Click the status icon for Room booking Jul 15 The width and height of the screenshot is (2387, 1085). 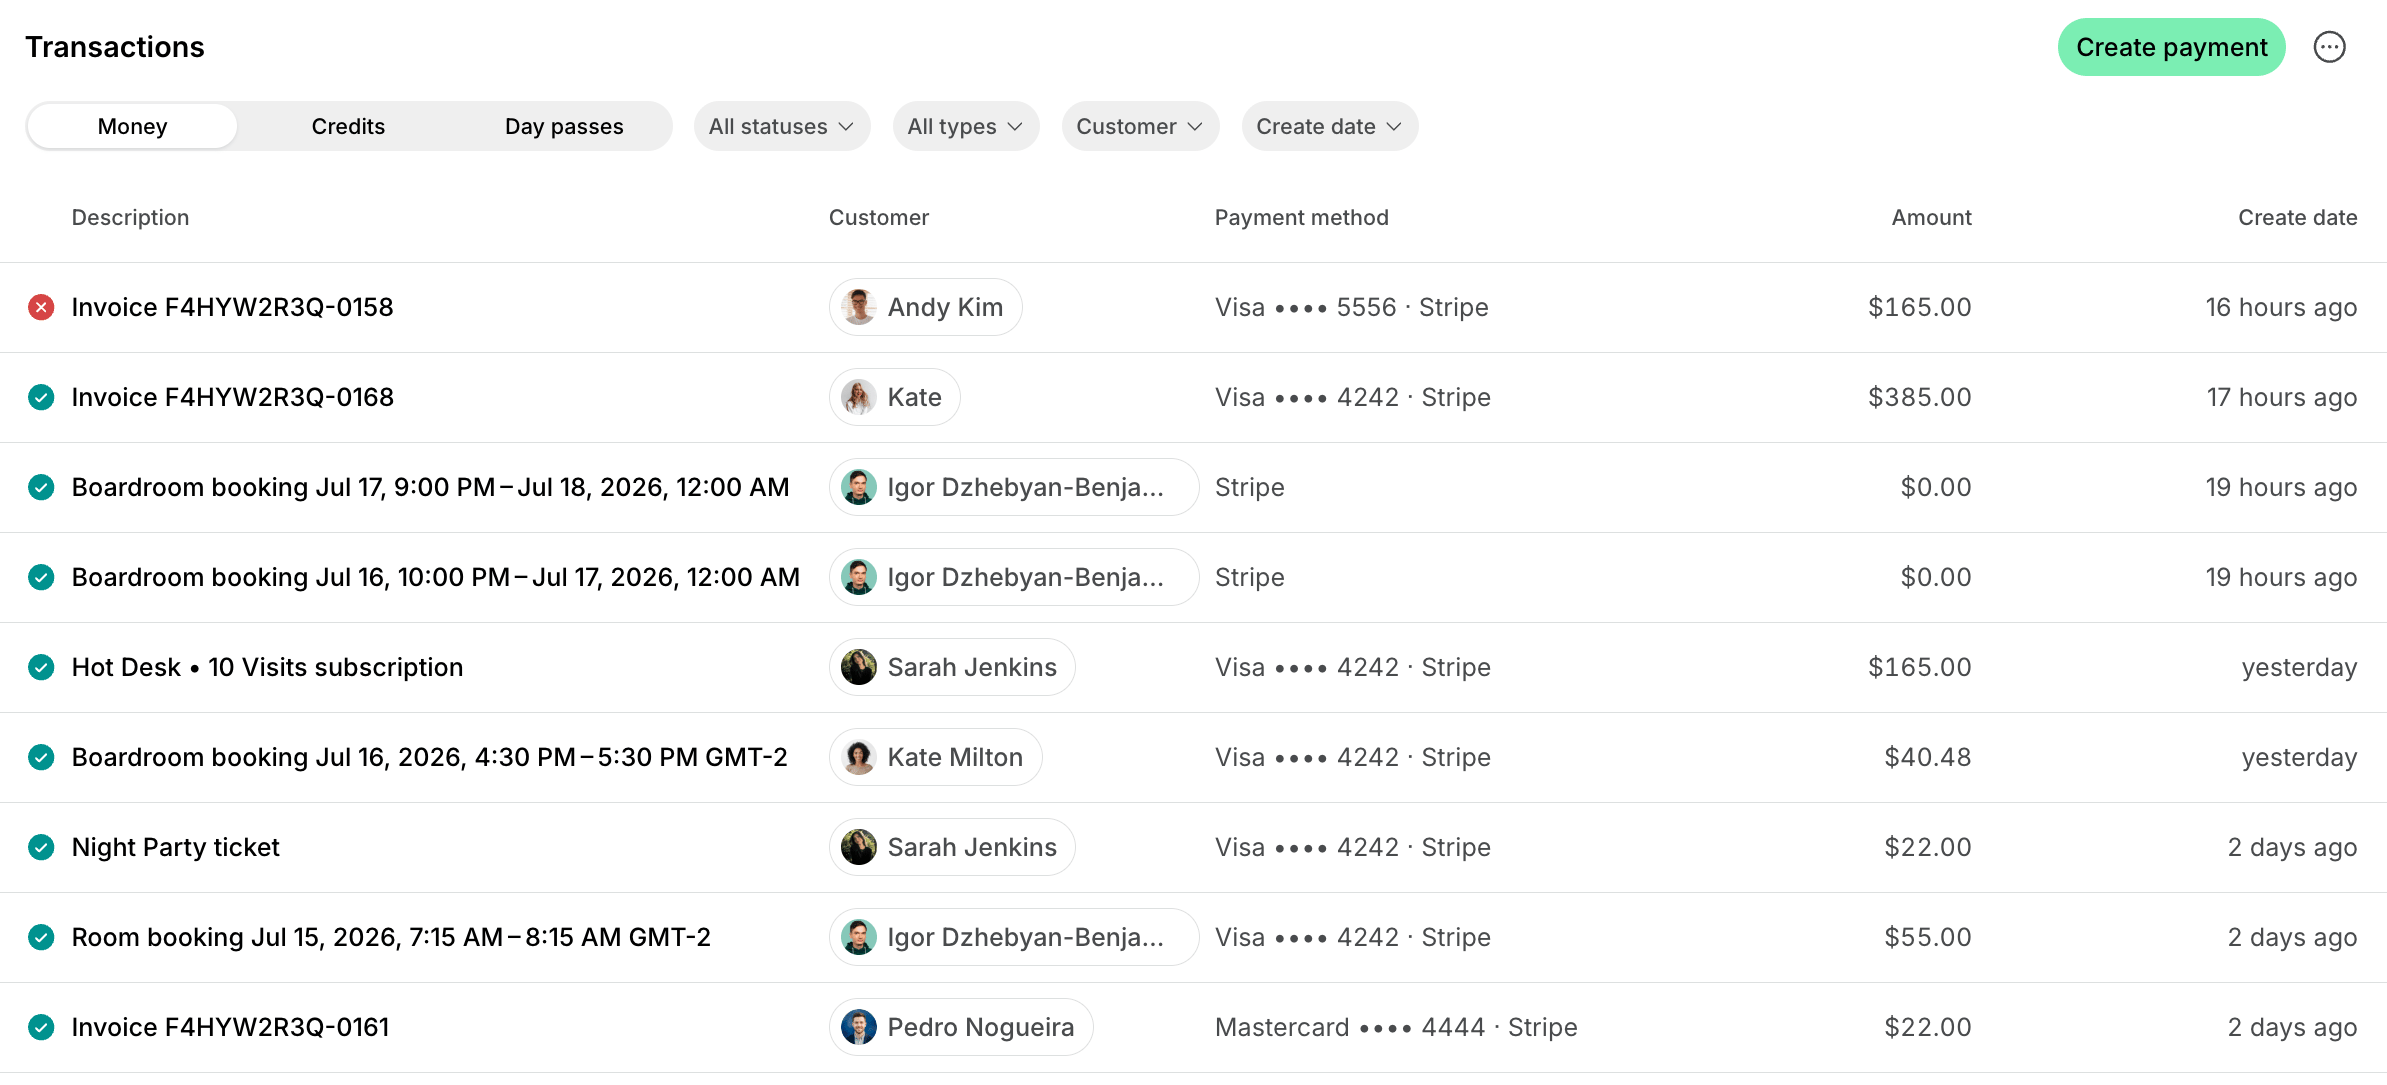coord(41,937)
